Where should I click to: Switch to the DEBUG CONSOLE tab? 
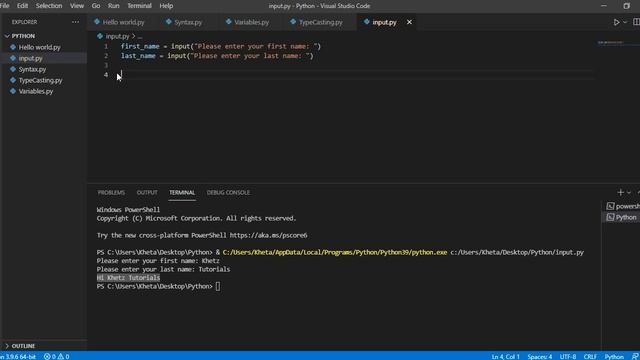point(228,193)
